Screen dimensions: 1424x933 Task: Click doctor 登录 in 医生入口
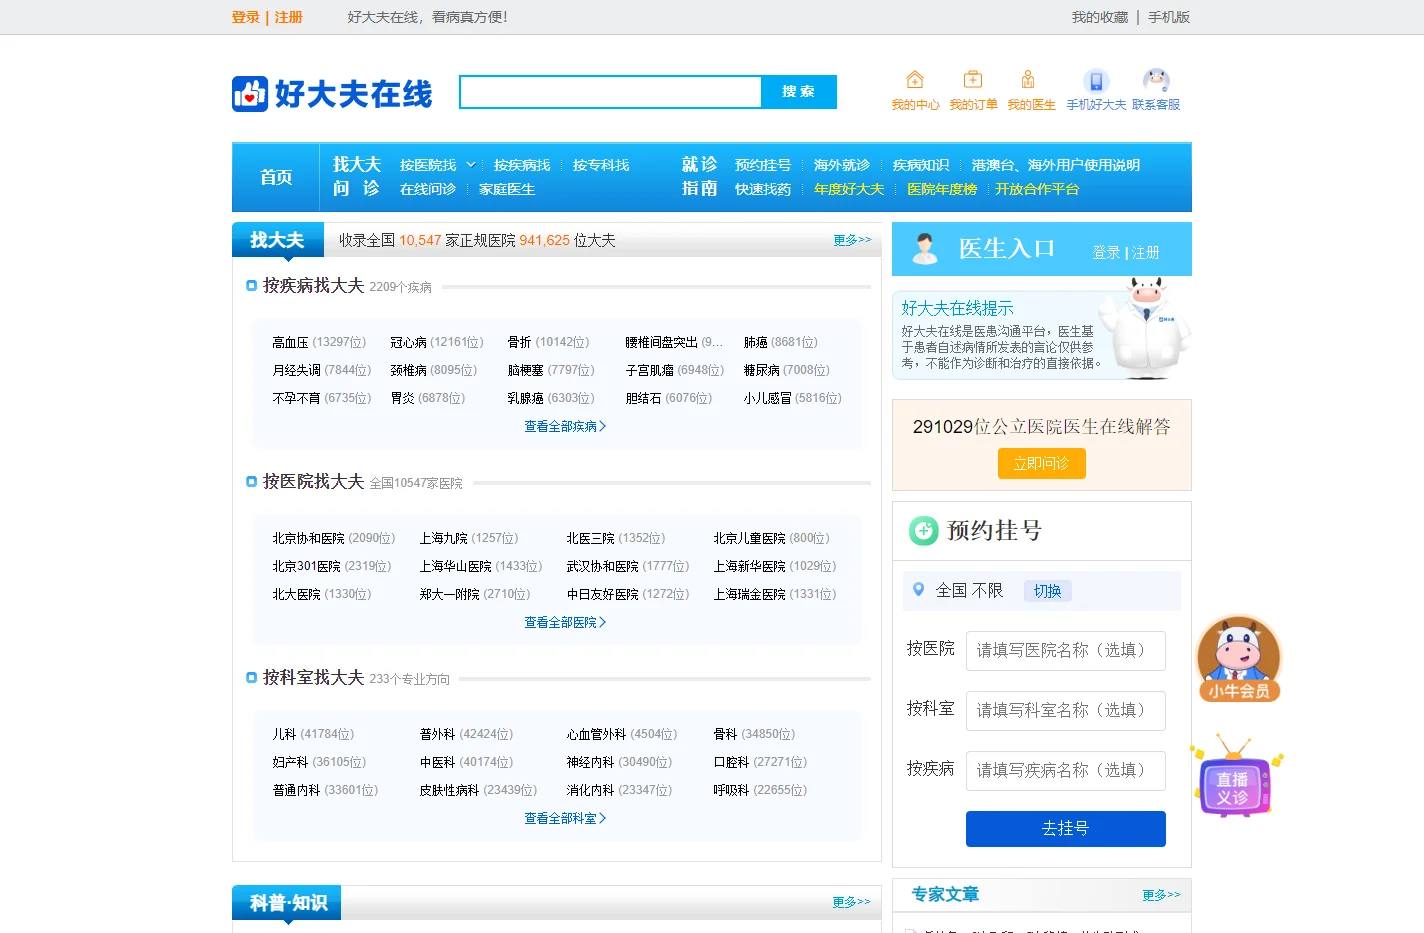[x=1106, y=253]
